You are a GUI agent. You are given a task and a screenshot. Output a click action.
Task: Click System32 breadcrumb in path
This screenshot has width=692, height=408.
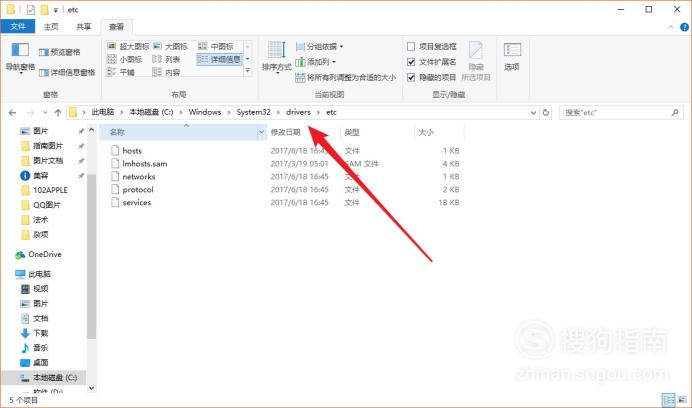click(253, 112)
